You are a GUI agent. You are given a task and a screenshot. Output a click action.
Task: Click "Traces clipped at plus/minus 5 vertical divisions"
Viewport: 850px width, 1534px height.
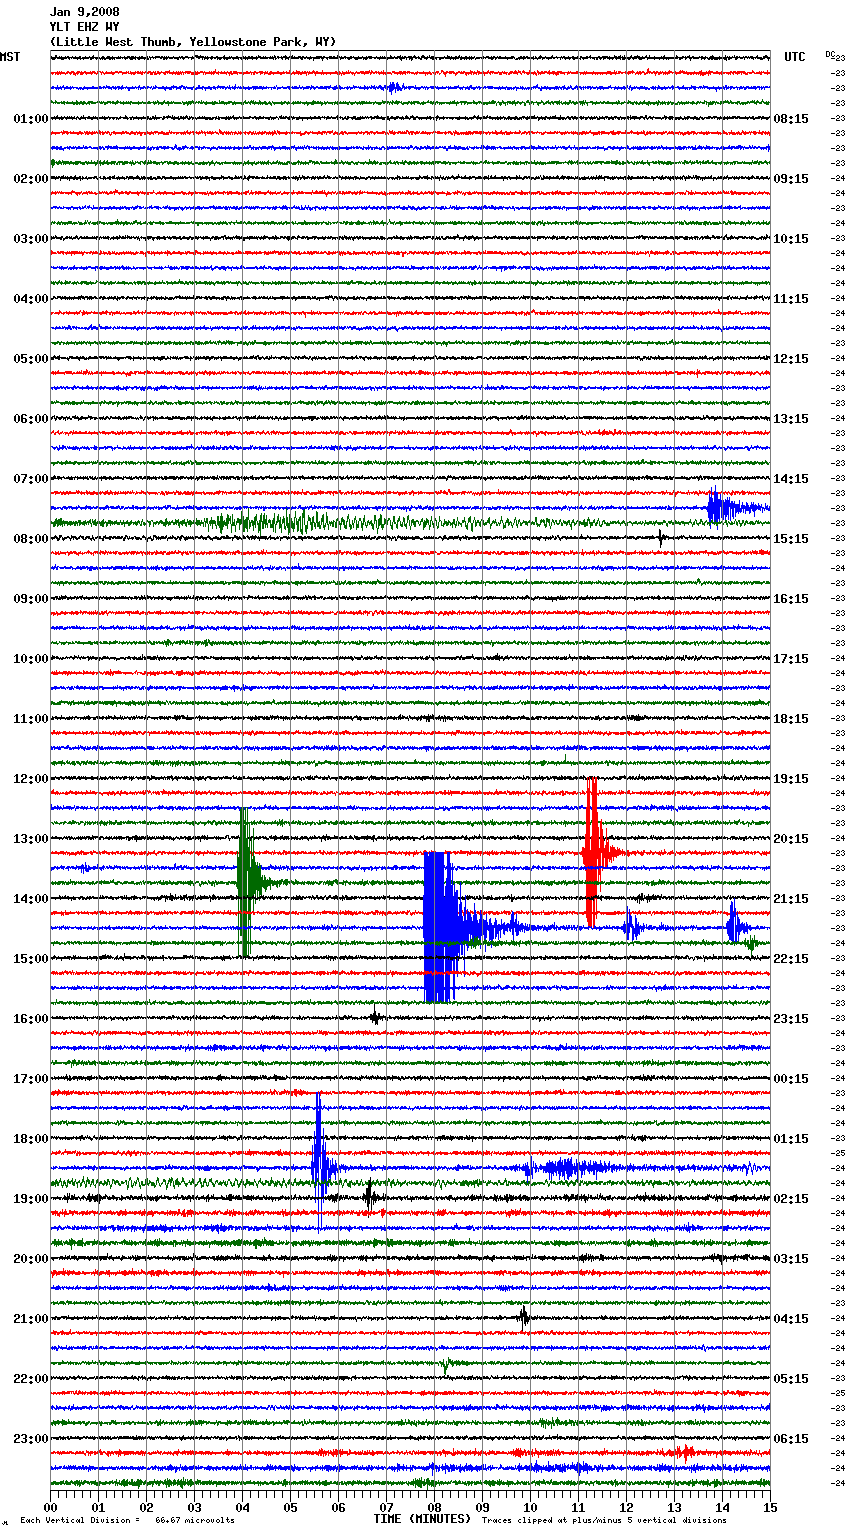(x=604, y=1521)
